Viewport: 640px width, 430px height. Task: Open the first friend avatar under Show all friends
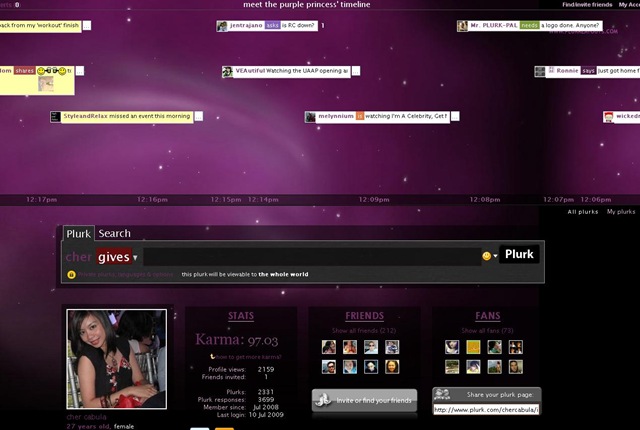329,347
